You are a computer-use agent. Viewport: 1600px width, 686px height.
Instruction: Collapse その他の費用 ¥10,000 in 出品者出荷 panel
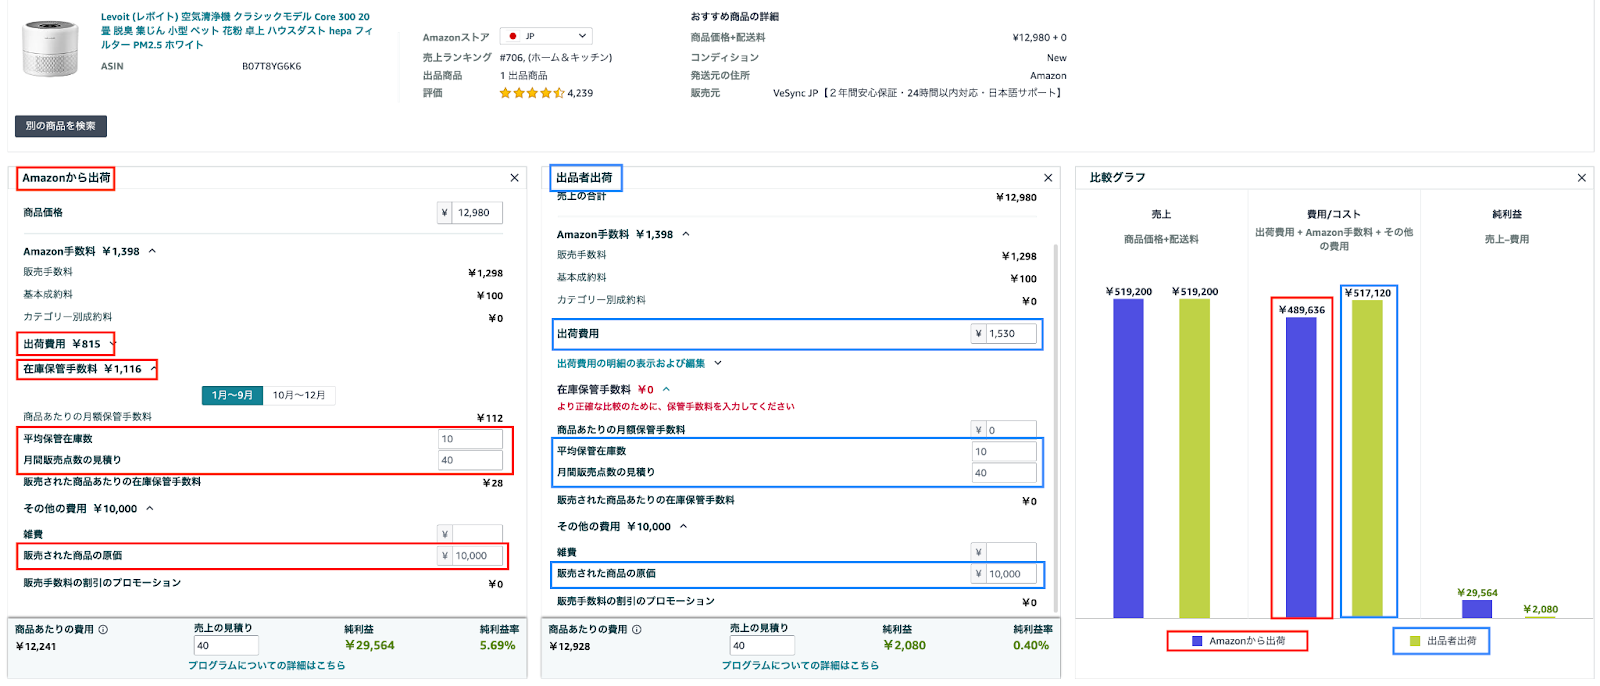click(684, 526)
